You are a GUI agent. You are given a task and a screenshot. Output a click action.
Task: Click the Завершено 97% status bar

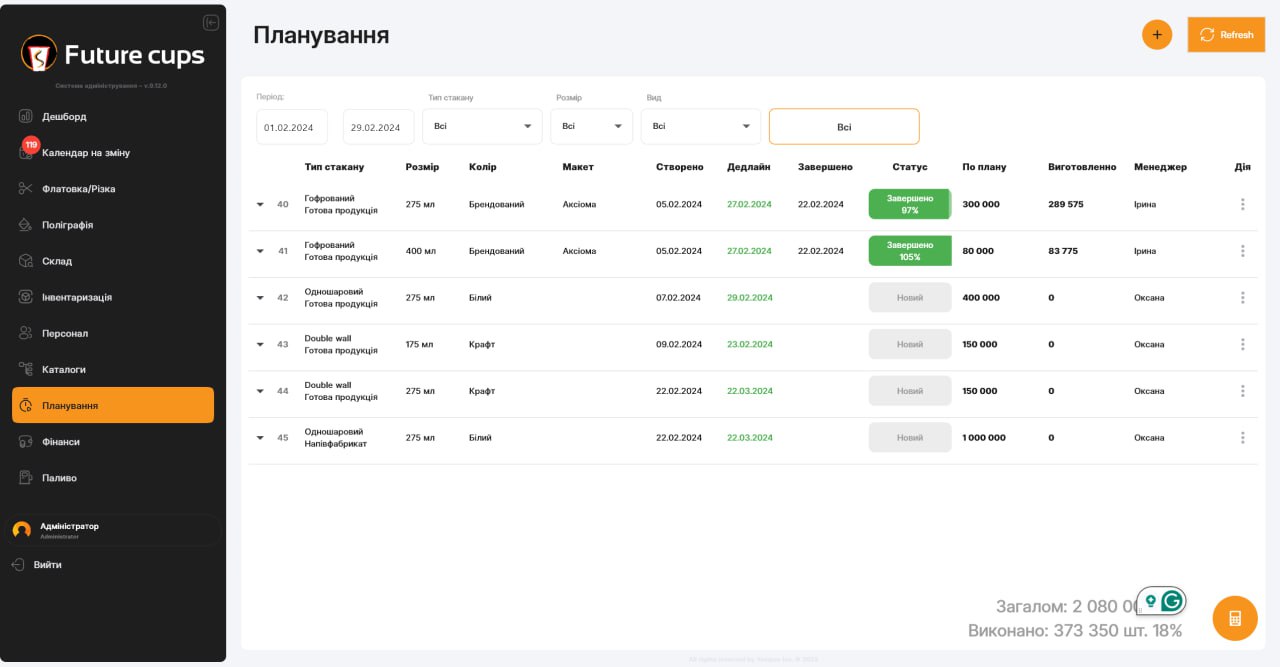click(x=910, y=204)
